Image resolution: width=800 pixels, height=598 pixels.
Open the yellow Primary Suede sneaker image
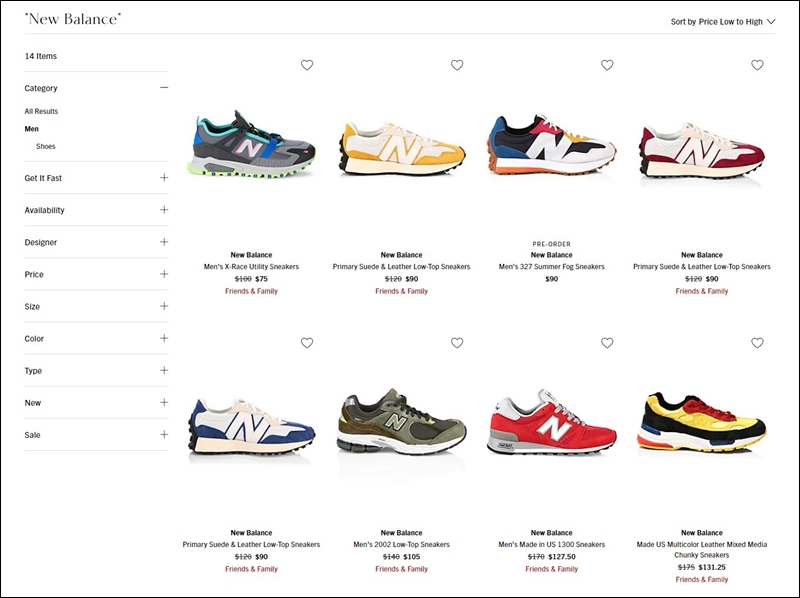(402, 148)
